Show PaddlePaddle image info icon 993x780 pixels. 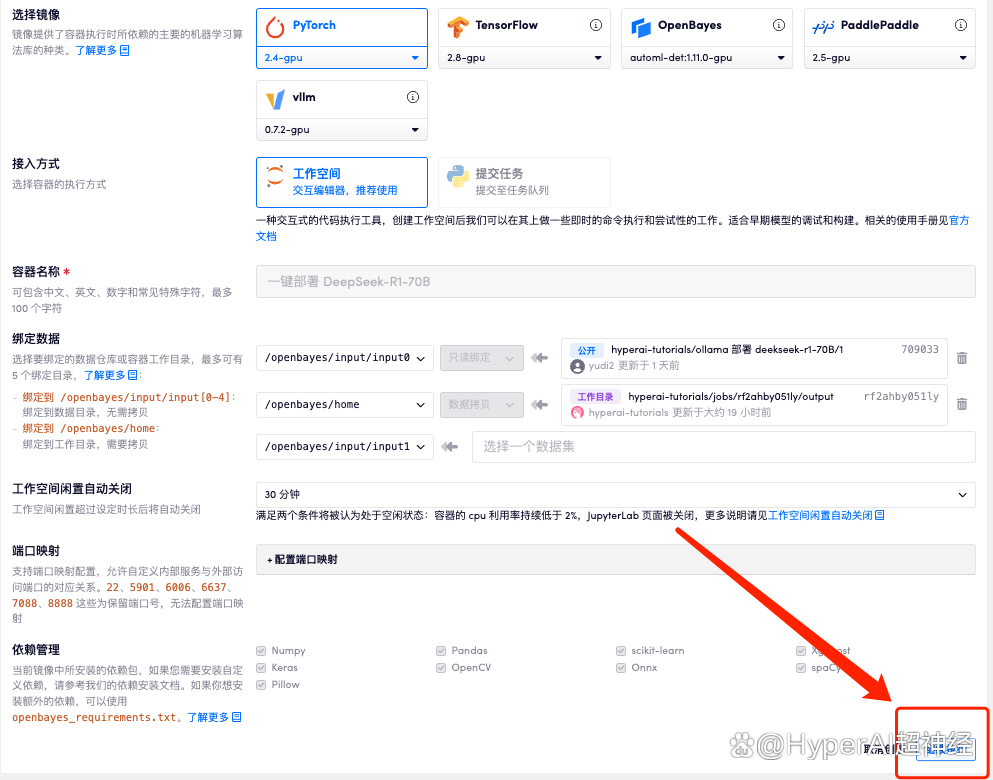click(961, 25)
